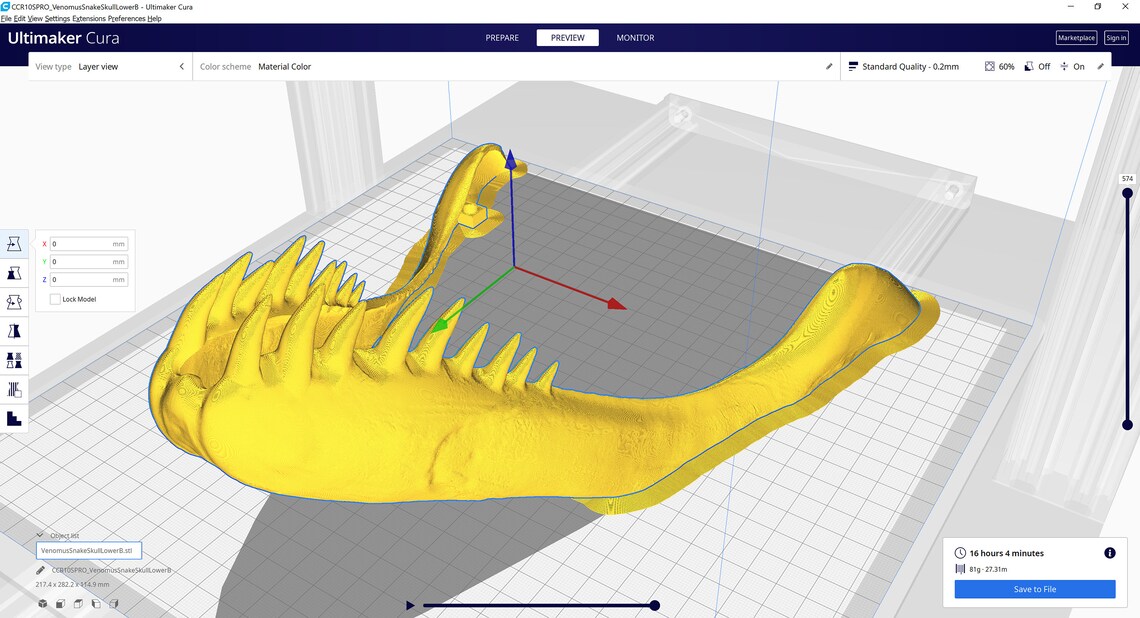This screenshot has width=1140, height=618.
Task: Activate the Support Blocker tool
Action: [x=14, y=389]
